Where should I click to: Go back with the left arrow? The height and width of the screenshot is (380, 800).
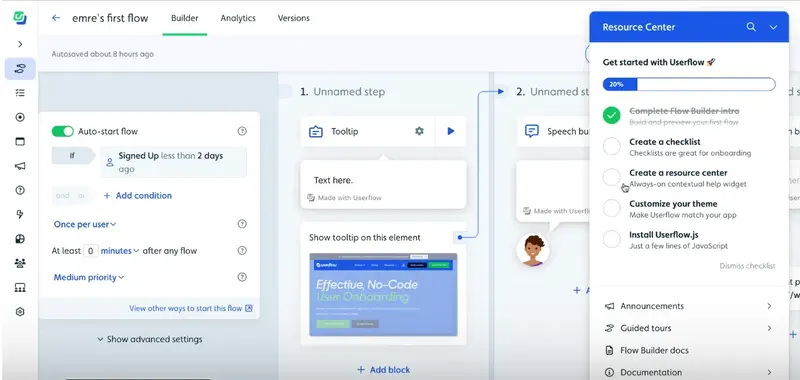pos(56,18)
